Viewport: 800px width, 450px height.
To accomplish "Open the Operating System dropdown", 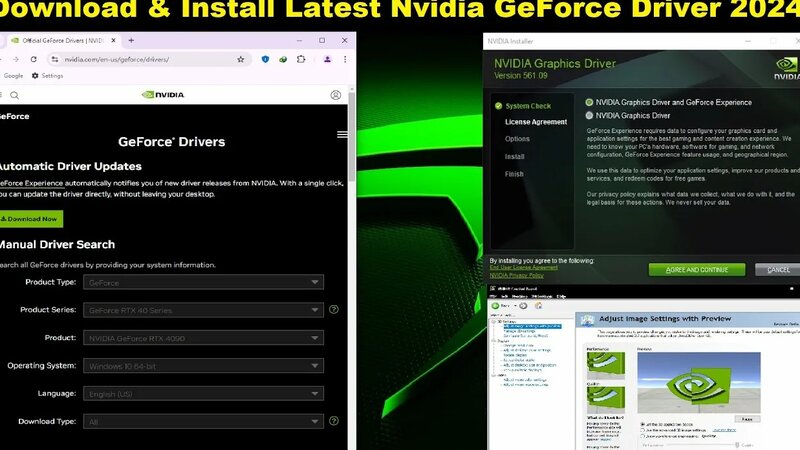I will 203,365.
